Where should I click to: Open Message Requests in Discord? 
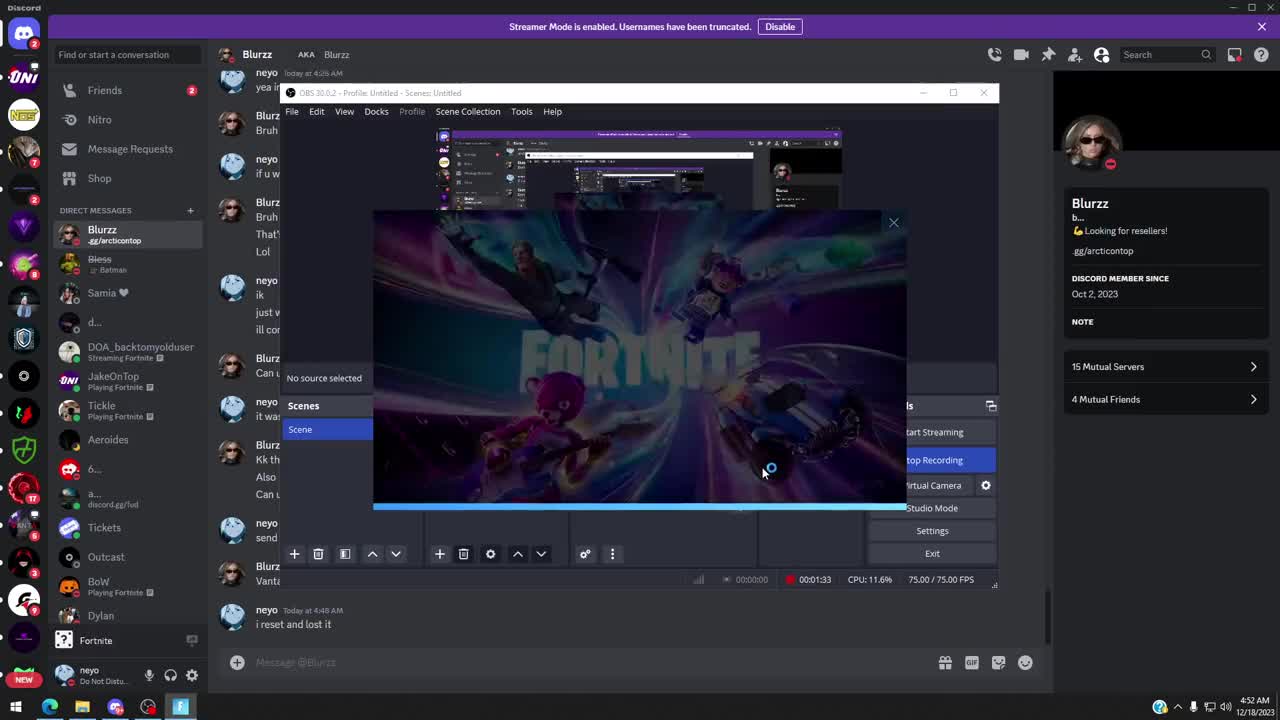128,149
